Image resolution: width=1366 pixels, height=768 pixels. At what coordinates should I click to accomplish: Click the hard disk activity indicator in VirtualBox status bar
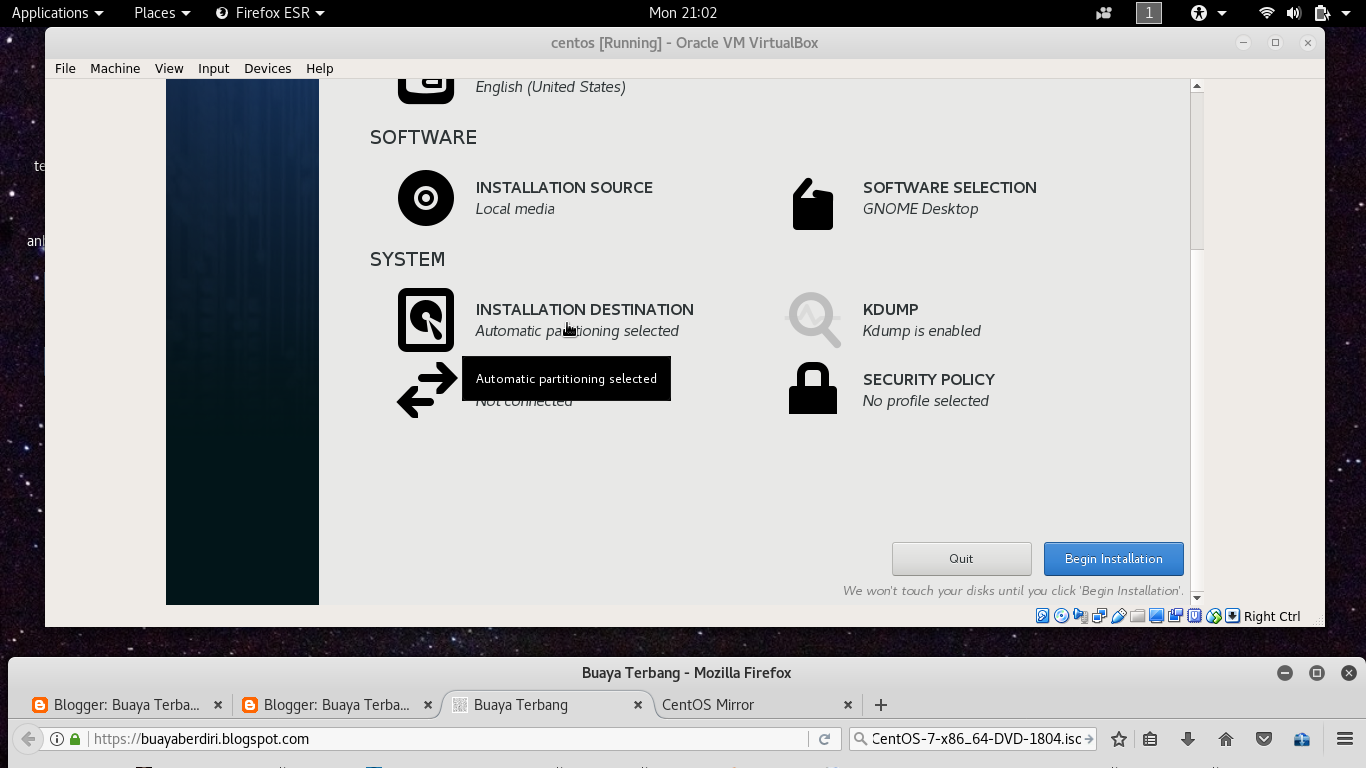(x=1043, y=616)
